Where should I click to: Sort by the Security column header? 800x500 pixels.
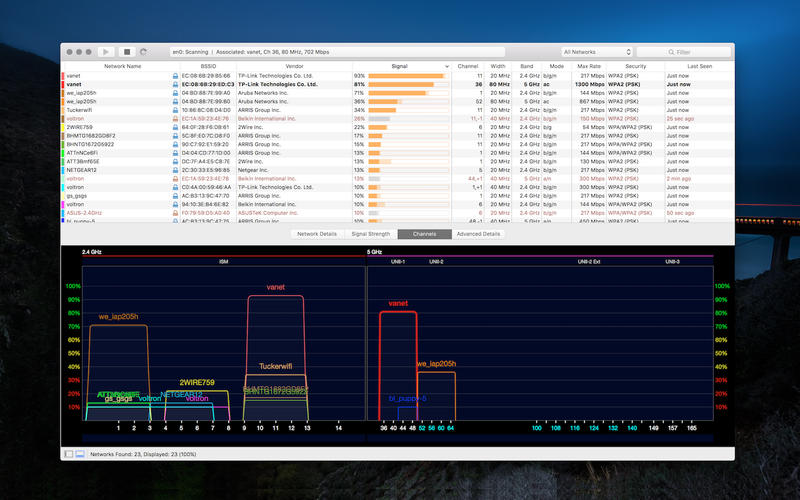click(x=636, y=66)
